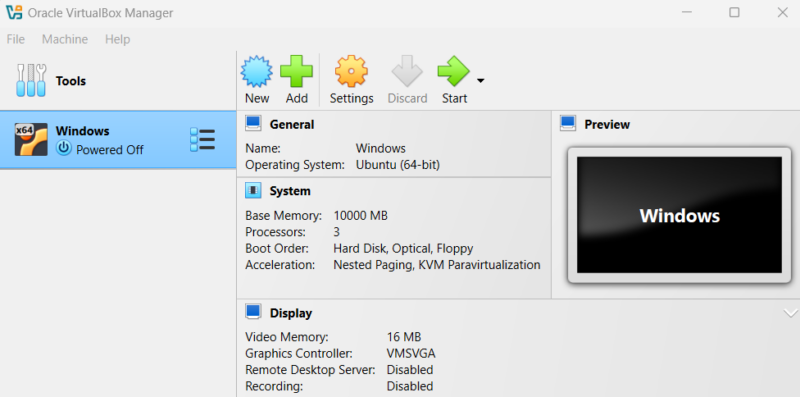This screenshot has height=397, width=800.
Task: Click 'Hard Disk, Optical, Floppy' boot order
Action: 403,249
